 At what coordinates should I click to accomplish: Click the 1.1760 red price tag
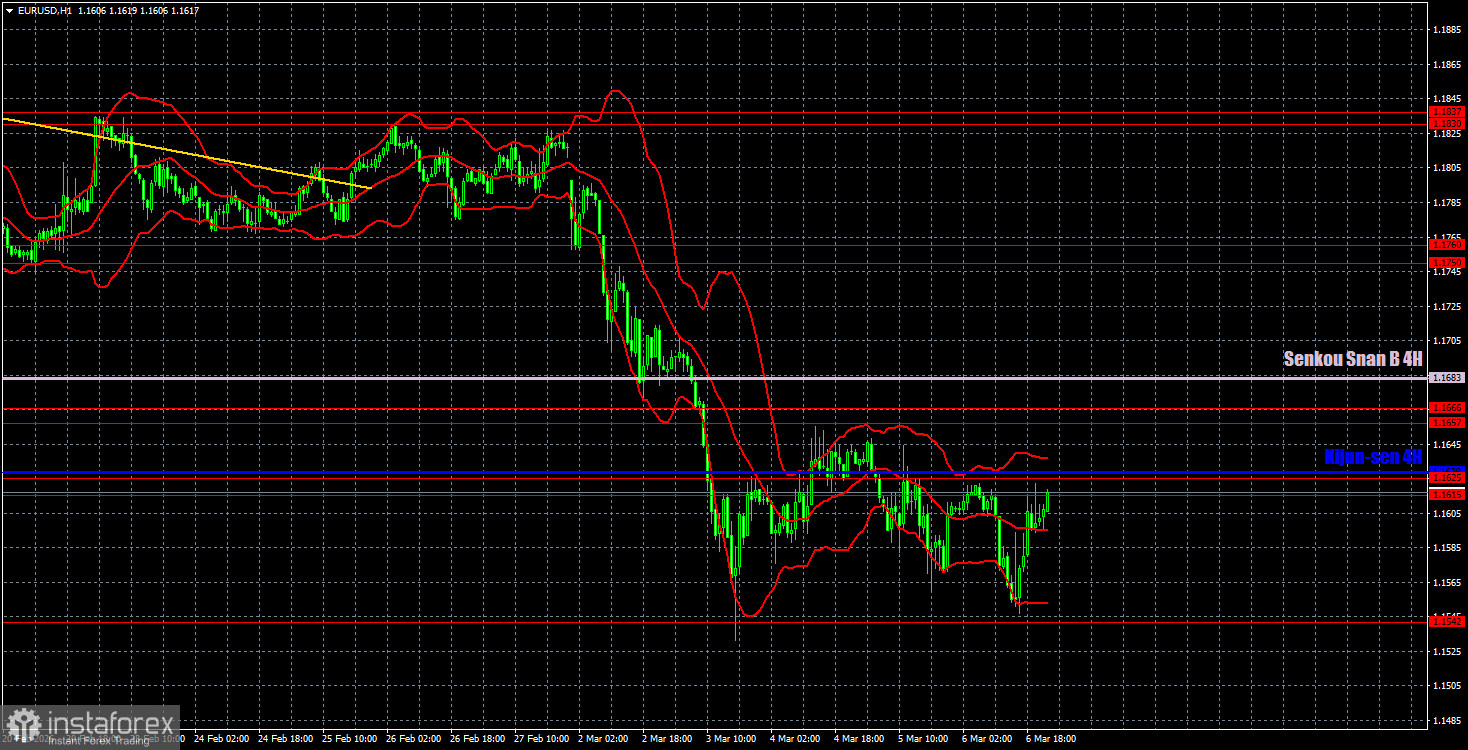tap(1447, 244)
